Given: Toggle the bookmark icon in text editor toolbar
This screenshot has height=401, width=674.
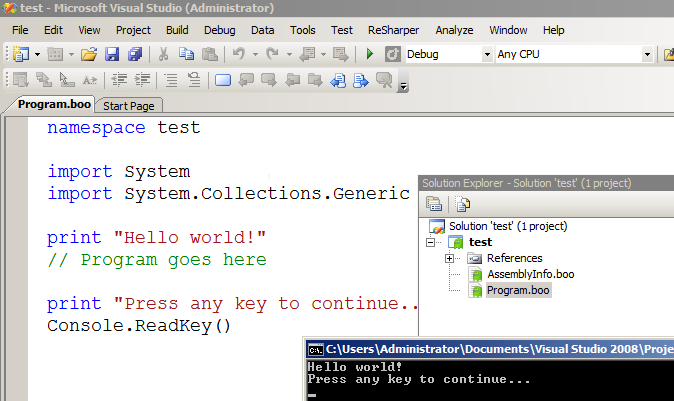Looking at the screenshot, I should pos(223,80).
